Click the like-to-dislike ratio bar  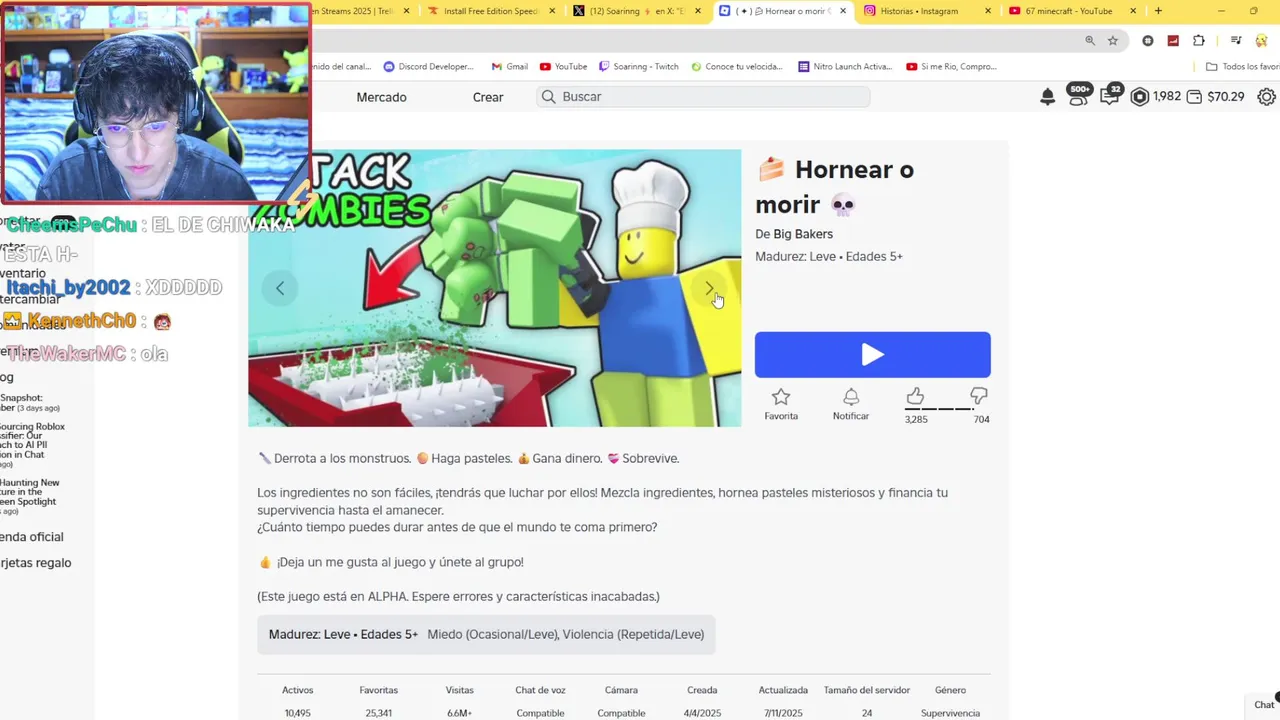pos(939,409)
